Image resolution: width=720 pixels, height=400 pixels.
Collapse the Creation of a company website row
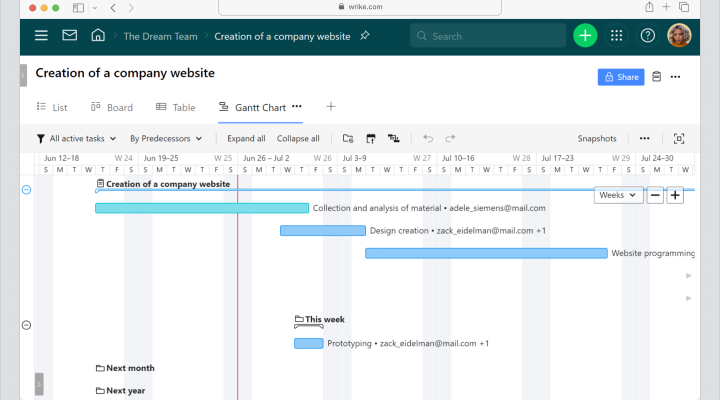pyautogui.click(x=26, y=189)
